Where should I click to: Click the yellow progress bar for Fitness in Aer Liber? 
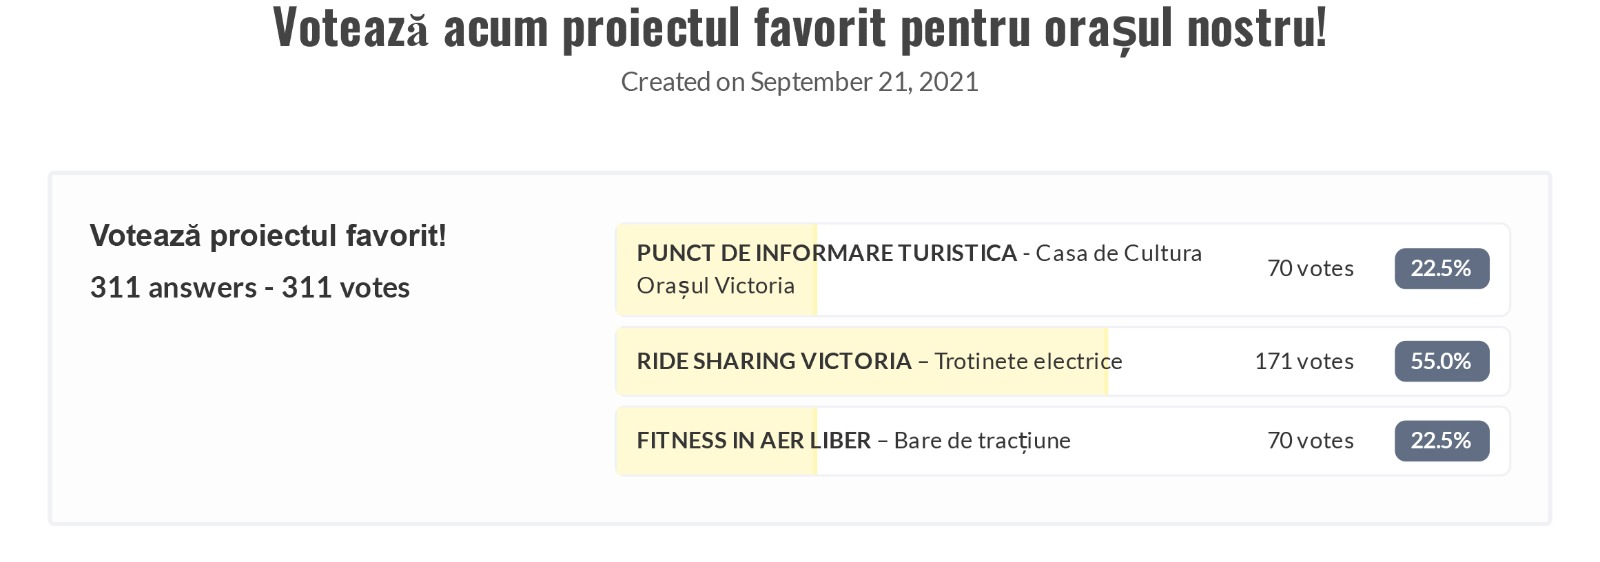coord(718,441)
